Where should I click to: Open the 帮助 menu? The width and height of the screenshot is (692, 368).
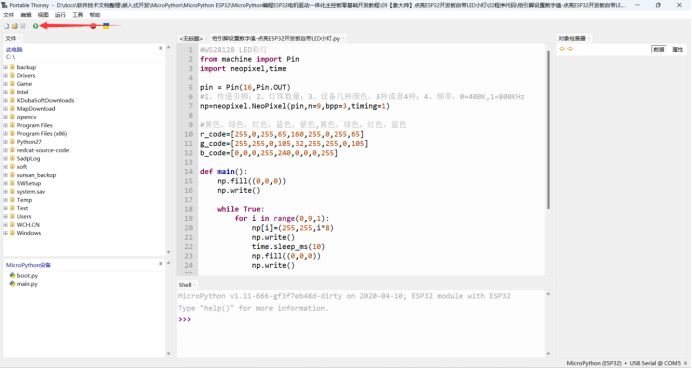click(x=95, y=15)
